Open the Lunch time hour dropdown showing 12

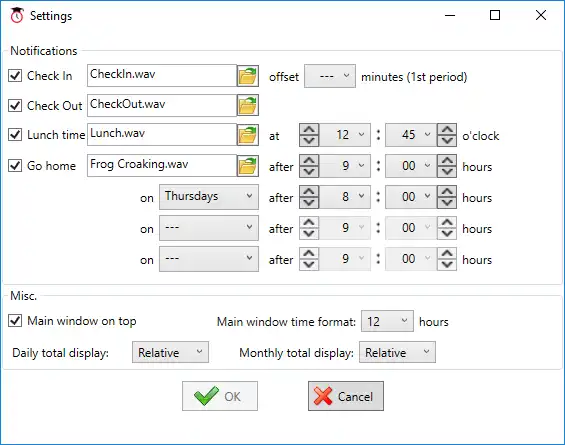coord(345,135)
